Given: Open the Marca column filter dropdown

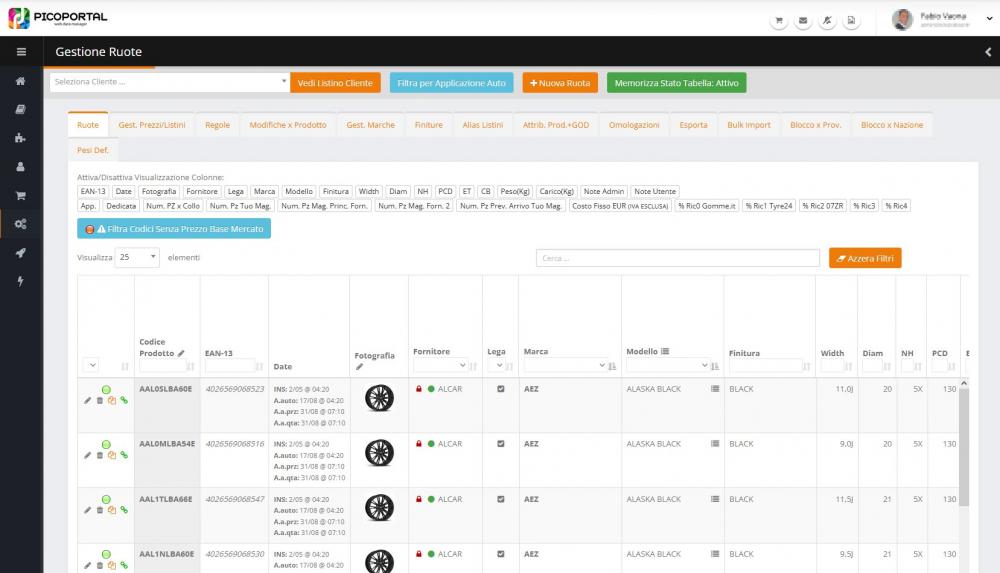Looking at the screenshot, I should pos(565,366).
